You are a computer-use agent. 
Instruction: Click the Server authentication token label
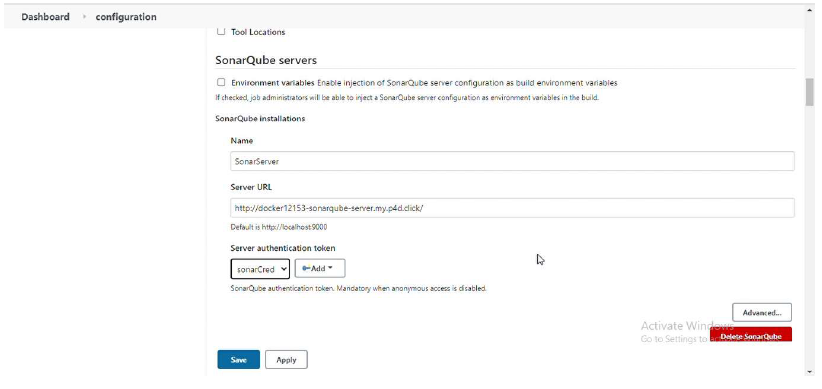pyautogui.click(x=283, y=248)
